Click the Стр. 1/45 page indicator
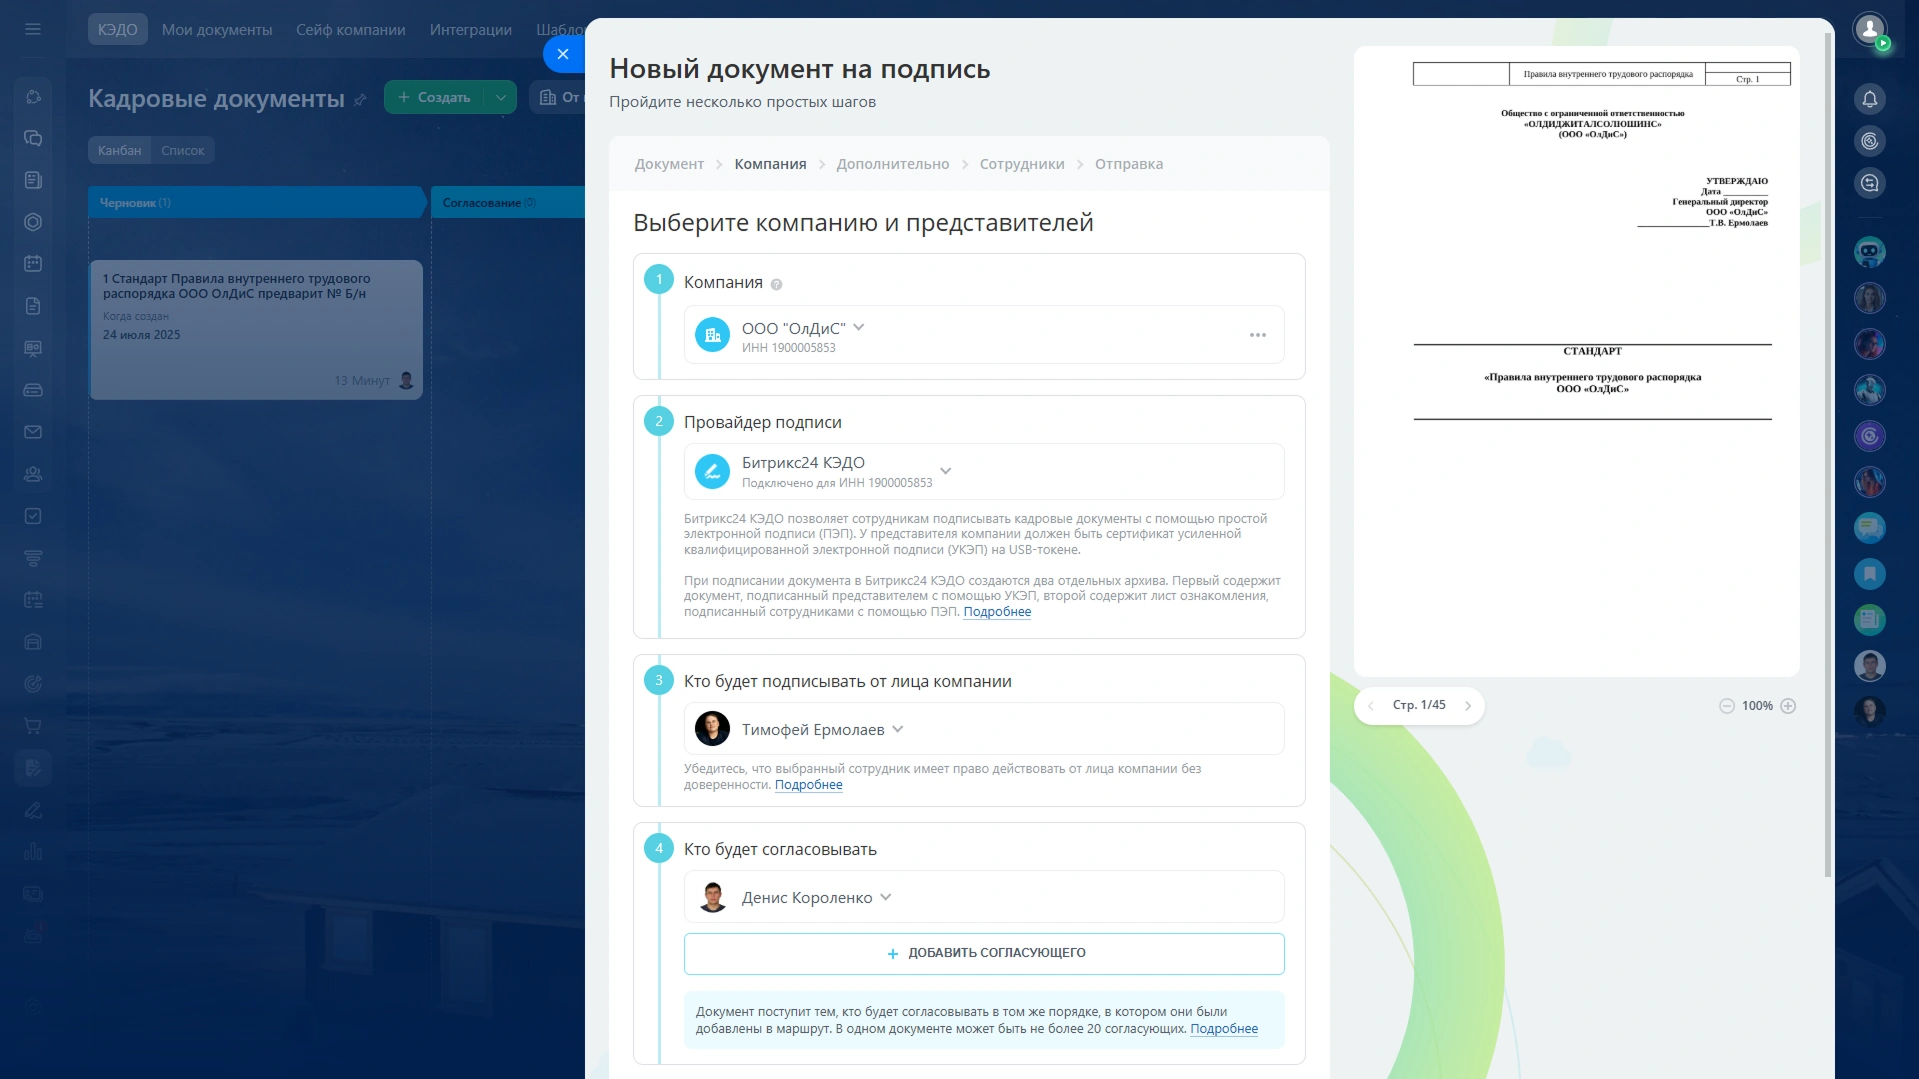This screenshot has height=1079, width=1919. pyautogui.click(x=1418, y=706)
